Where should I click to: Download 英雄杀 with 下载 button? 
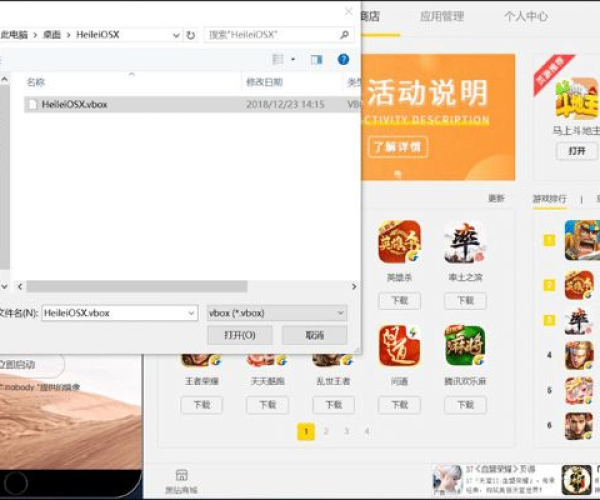point(399,301)
